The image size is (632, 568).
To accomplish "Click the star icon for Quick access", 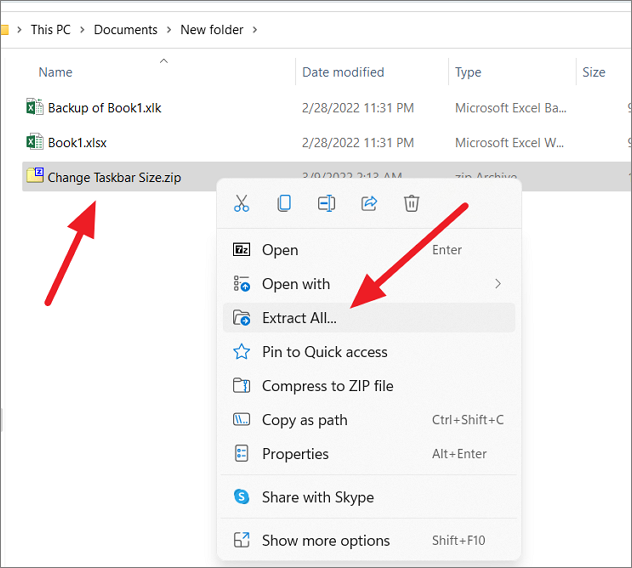I will pos(241,352).
